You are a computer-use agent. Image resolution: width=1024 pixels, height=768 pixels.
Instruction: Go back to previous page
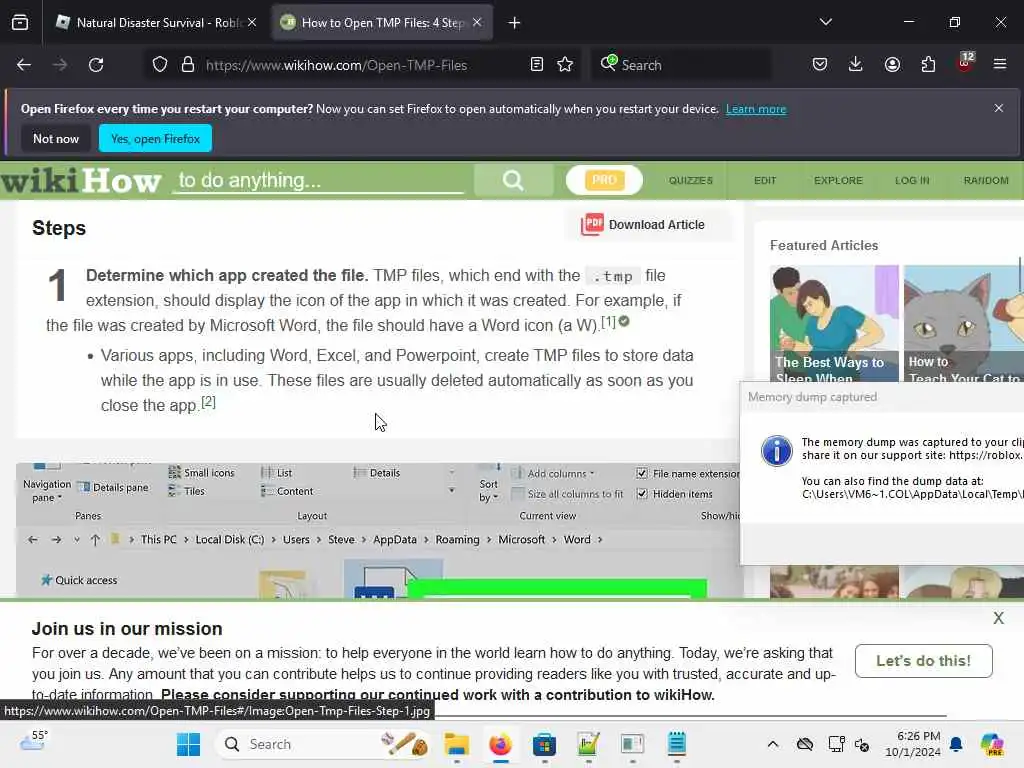pos(24,65)
